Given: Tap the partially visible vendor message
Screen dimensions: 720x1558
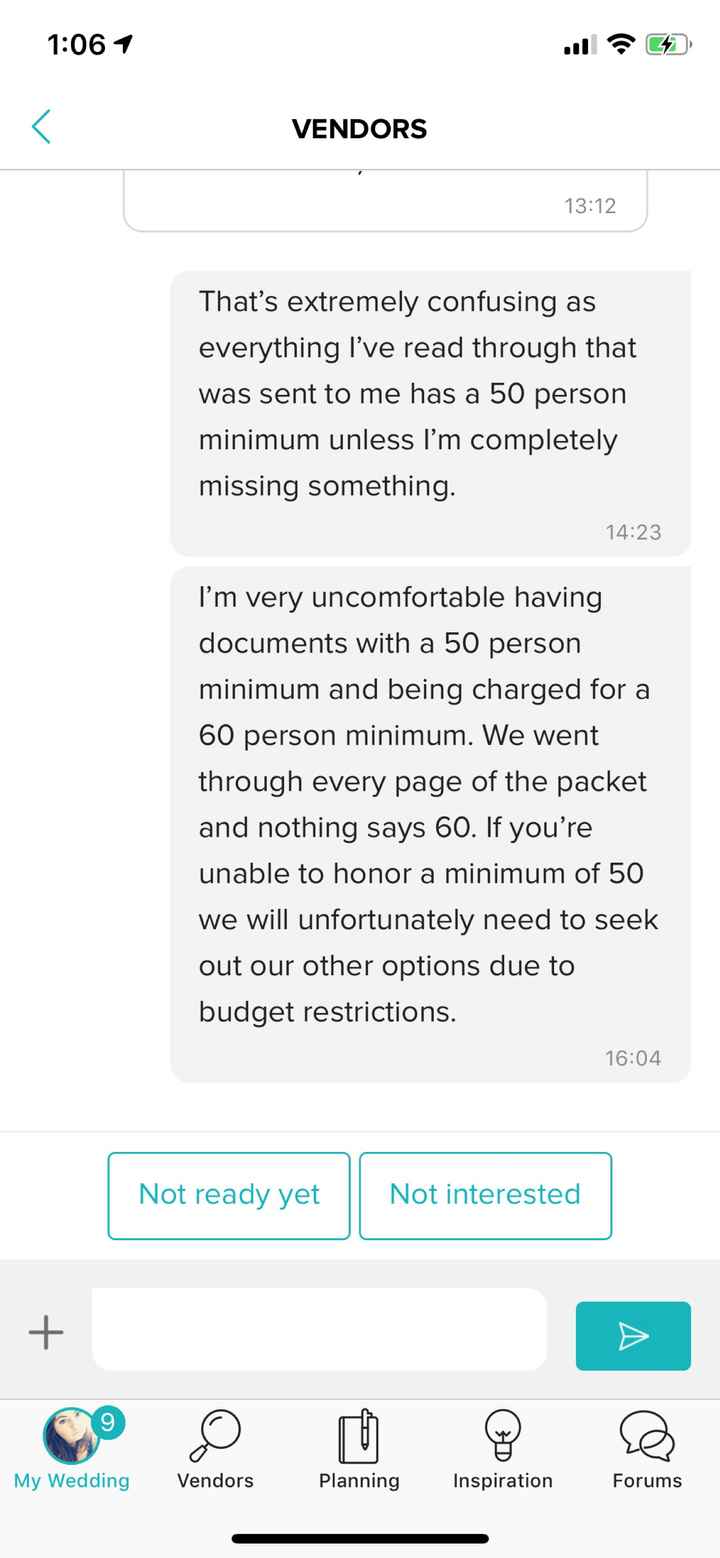Looking at the screenshot, I should pyautogui.click(x=385, y=202).
